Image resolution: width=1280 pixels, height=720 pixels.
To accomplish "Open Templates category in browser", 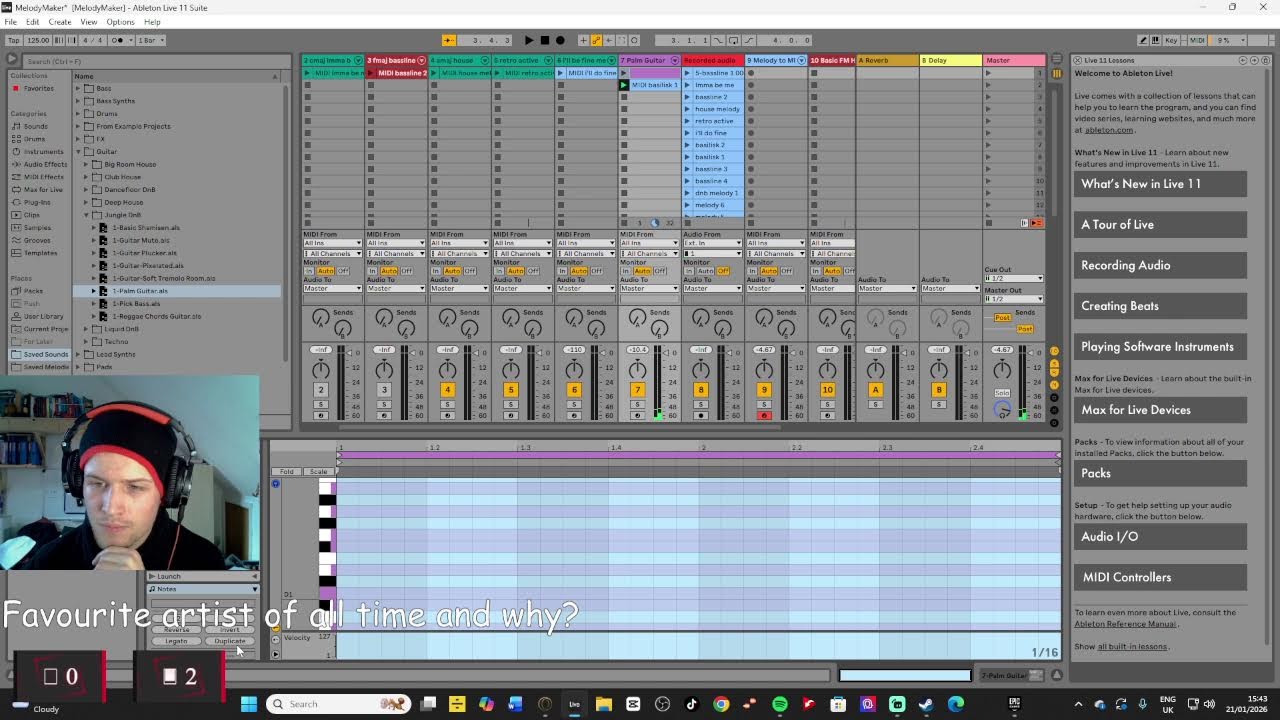I will coord(41,253).
